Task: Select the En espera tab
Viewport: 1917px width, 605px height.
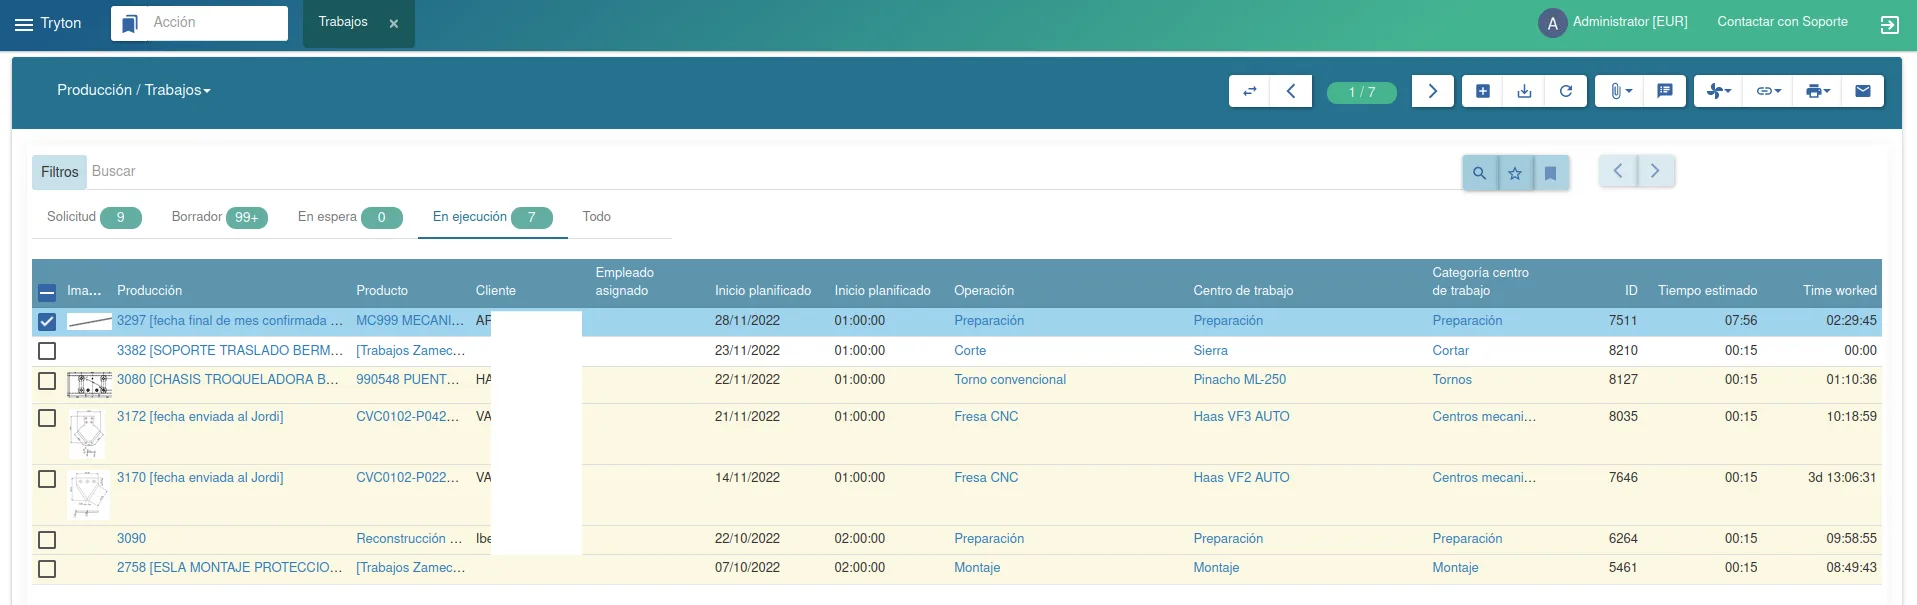Action: click(x=350, y=217)
